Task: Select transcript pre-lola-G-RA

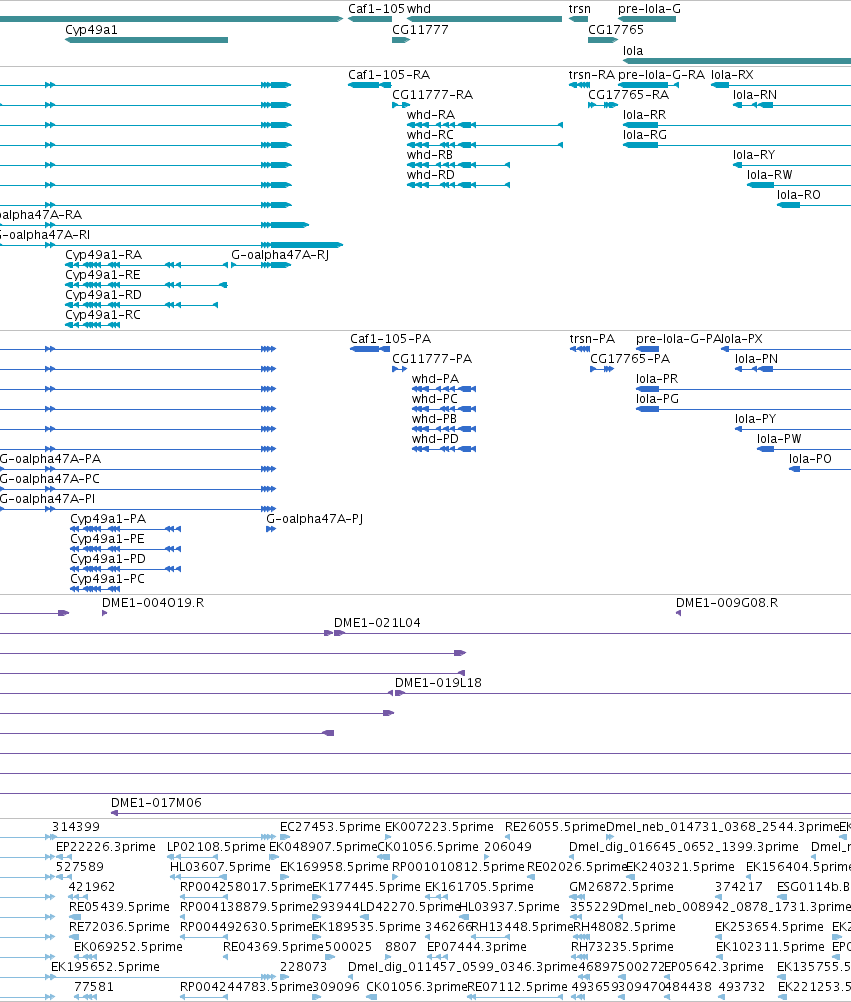Action: pos(648,85)
